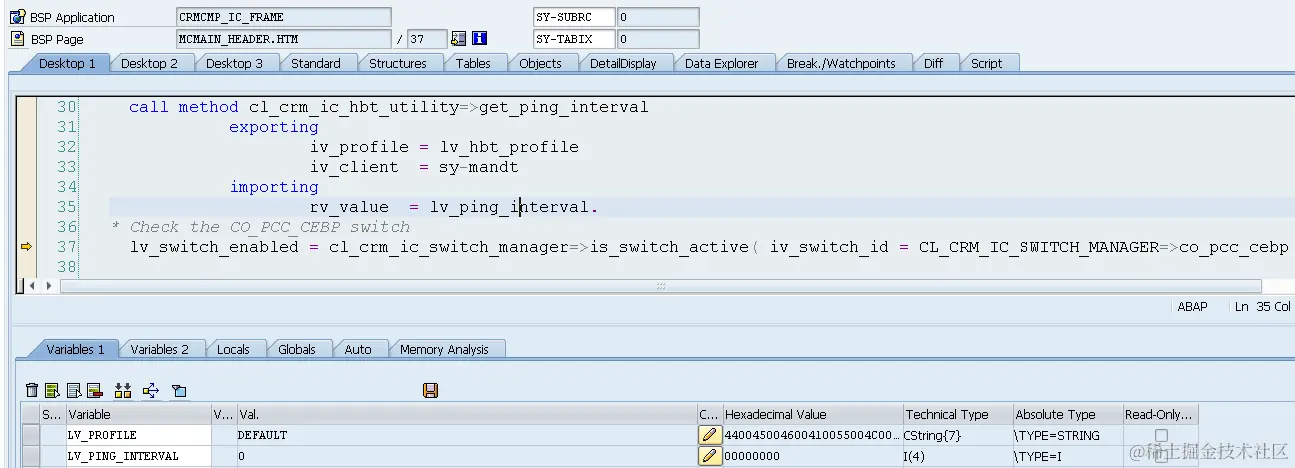The height and width of the screenshot is (468, 1295).
Task: Click the blue information icon
Action: coord(479,39)
